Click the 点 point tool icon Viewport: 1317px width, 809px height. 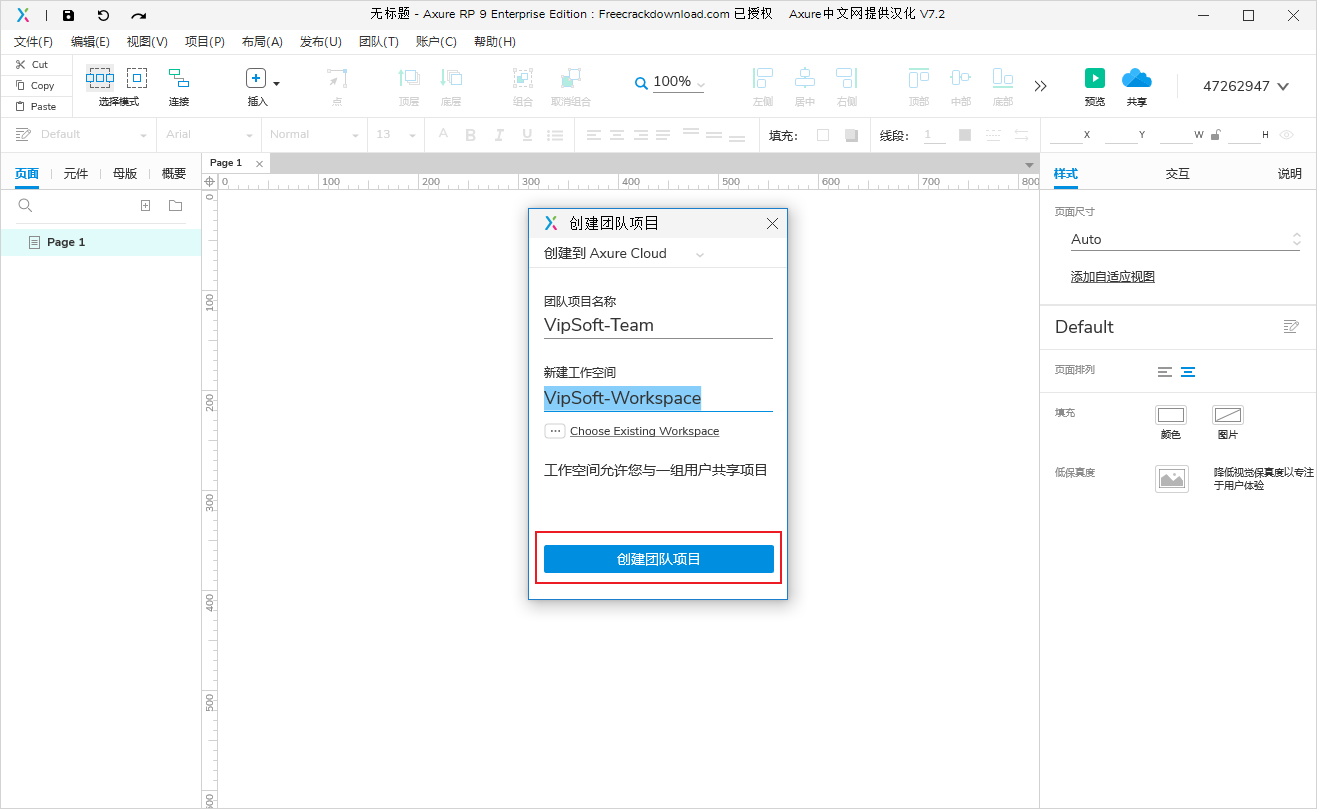337,78
